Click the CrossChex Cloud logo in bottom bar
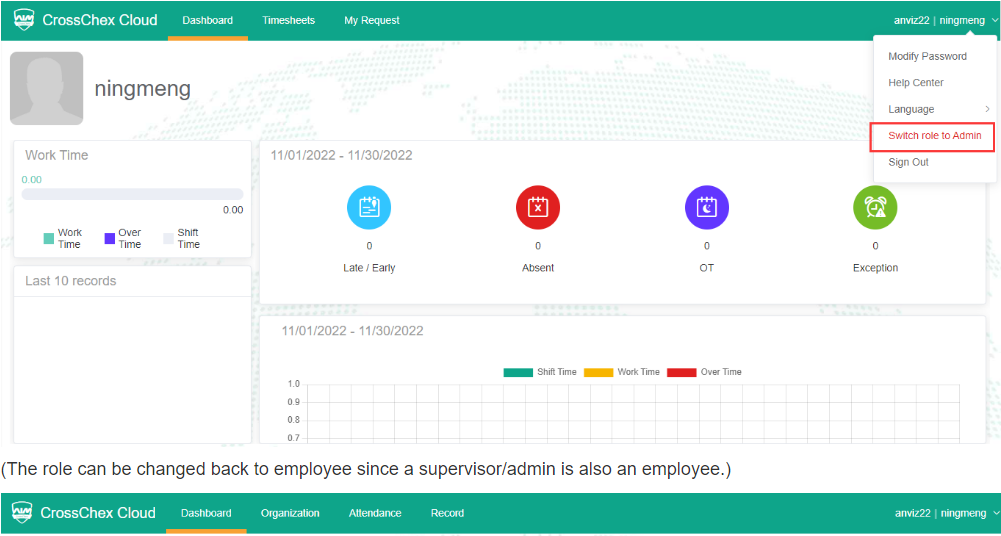 coord(84,513)
